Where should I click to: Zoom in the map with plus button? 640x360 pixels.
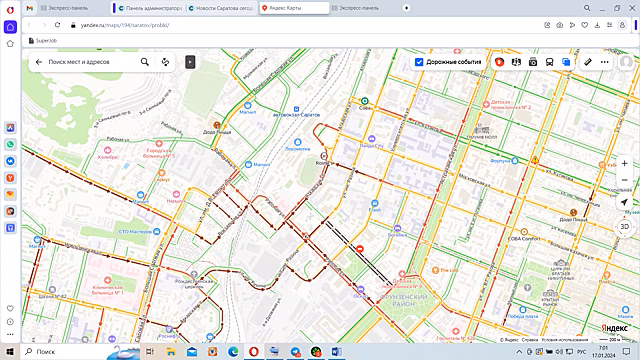point(624,164)
